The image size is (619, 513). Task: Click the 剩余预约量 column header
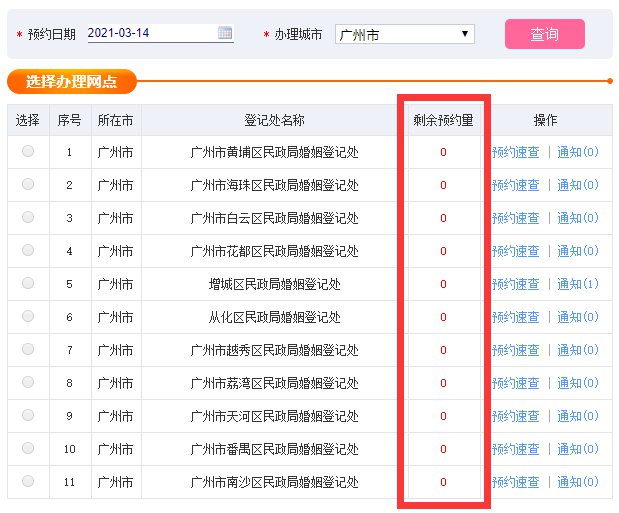click(x=443, y=120)
